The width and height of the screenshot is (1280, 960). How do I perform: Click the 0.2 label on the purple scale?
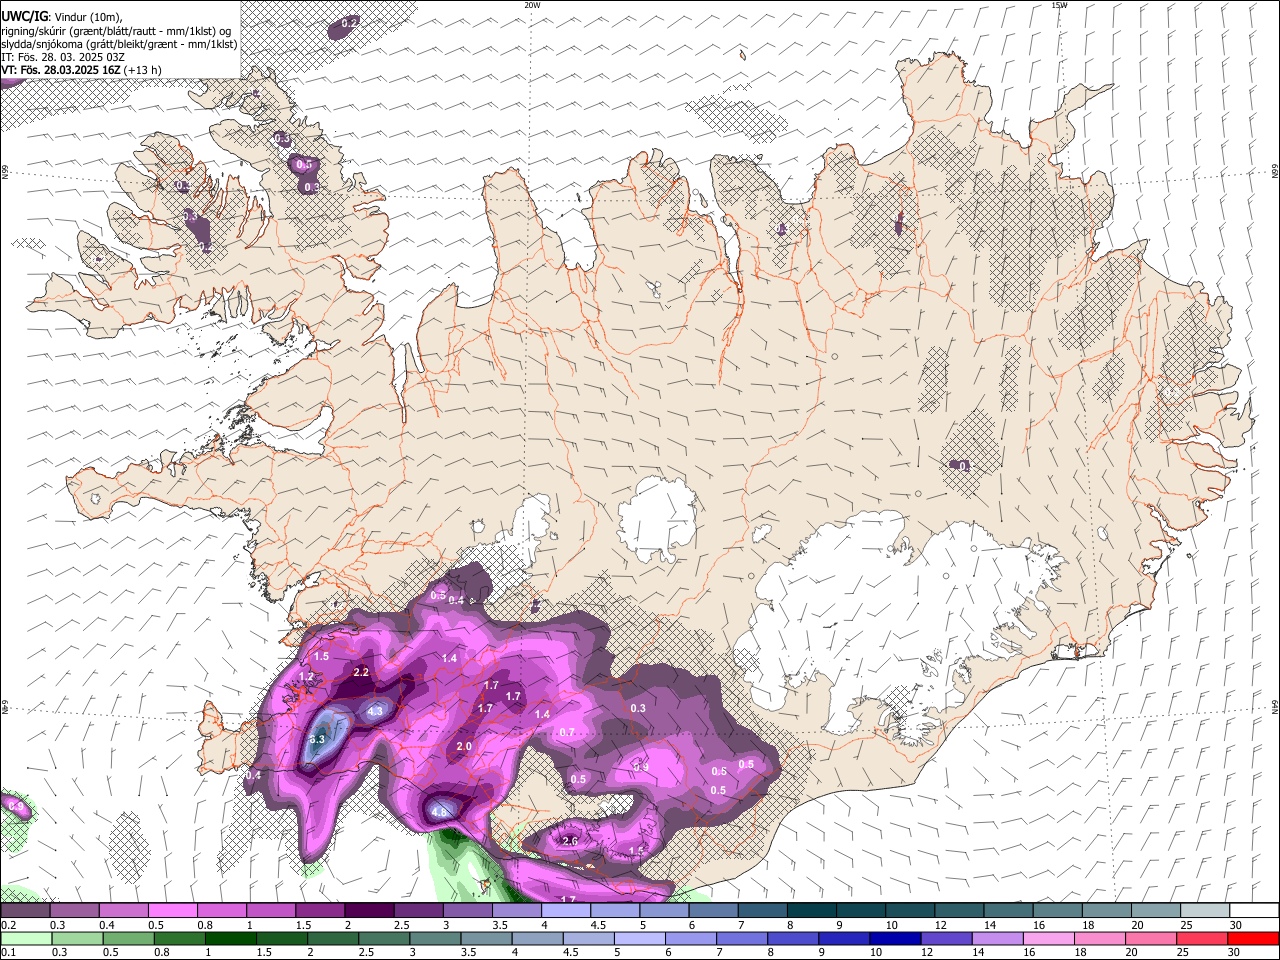pyautogui.click(x=9, y=925)
